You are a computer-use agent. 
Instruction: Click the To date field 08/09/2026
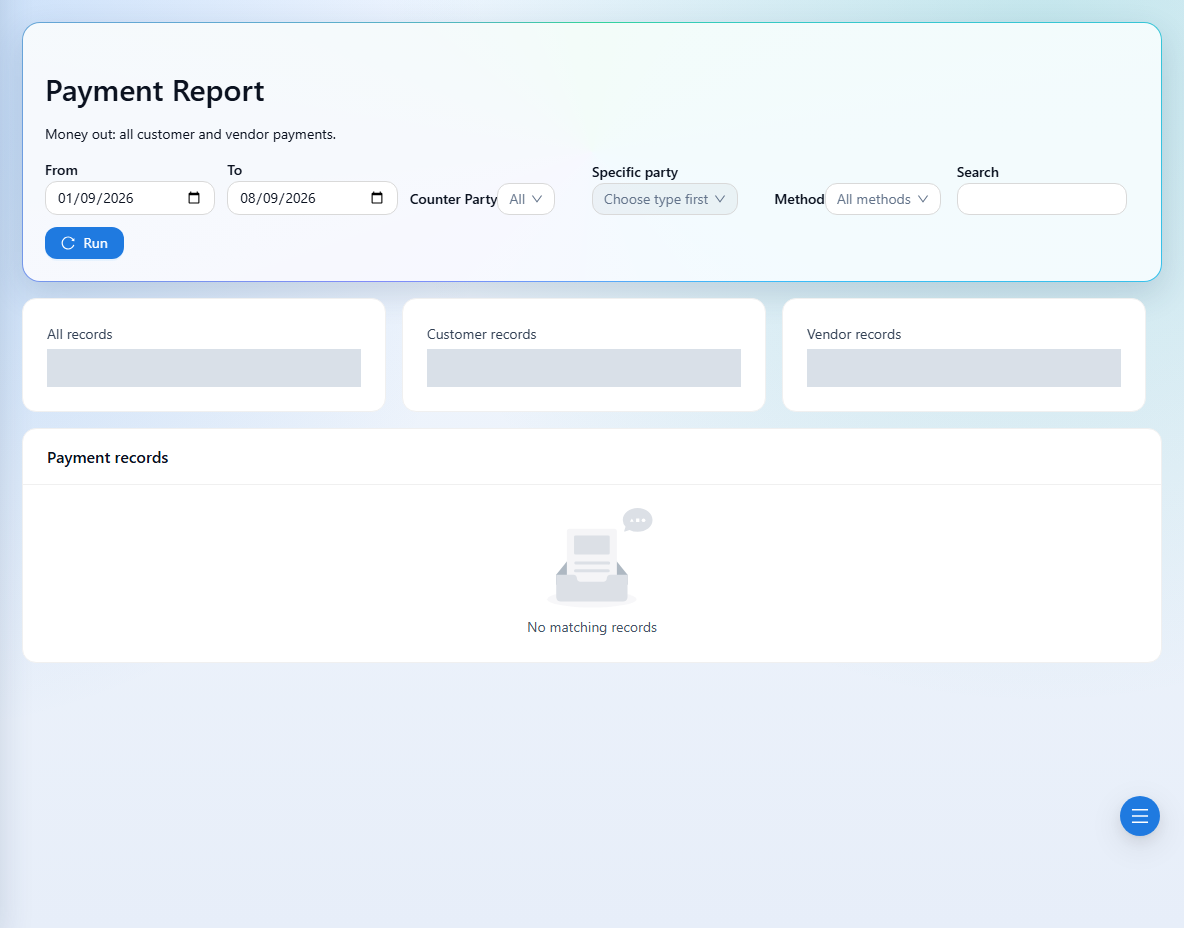[x=313, y=198]
